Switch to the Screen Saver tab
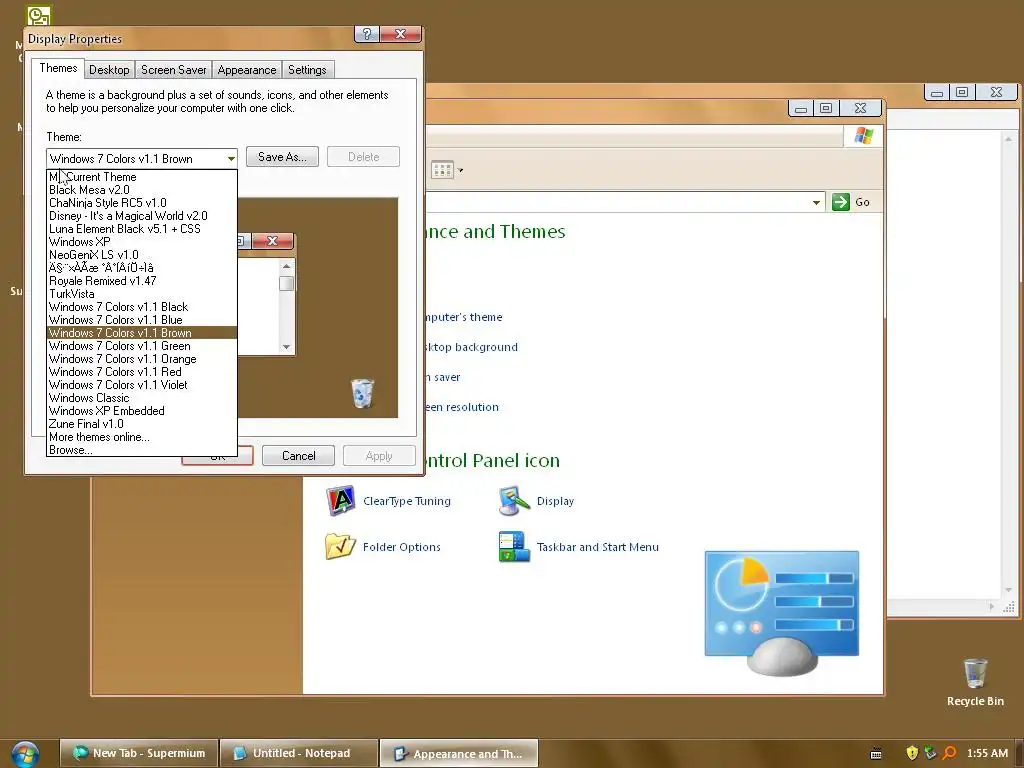The width and height of the screenshot is (1024, 768). [x=173, y=70]
